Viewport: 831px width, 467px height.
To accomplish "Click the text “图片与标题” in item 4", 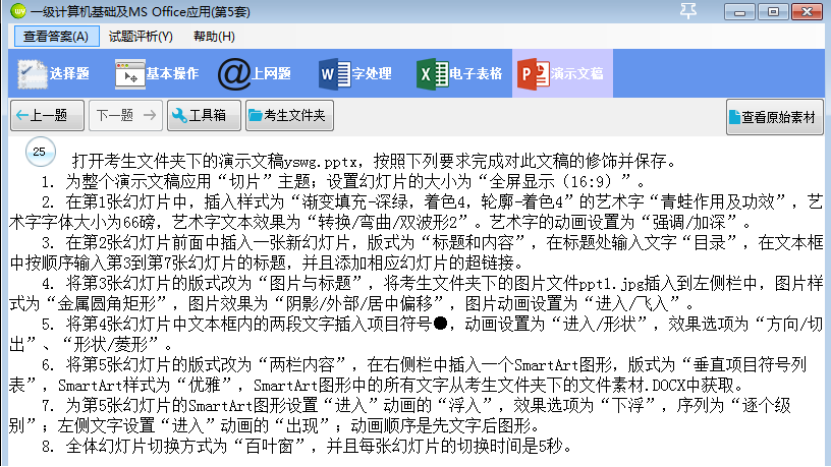I will 314,284.
